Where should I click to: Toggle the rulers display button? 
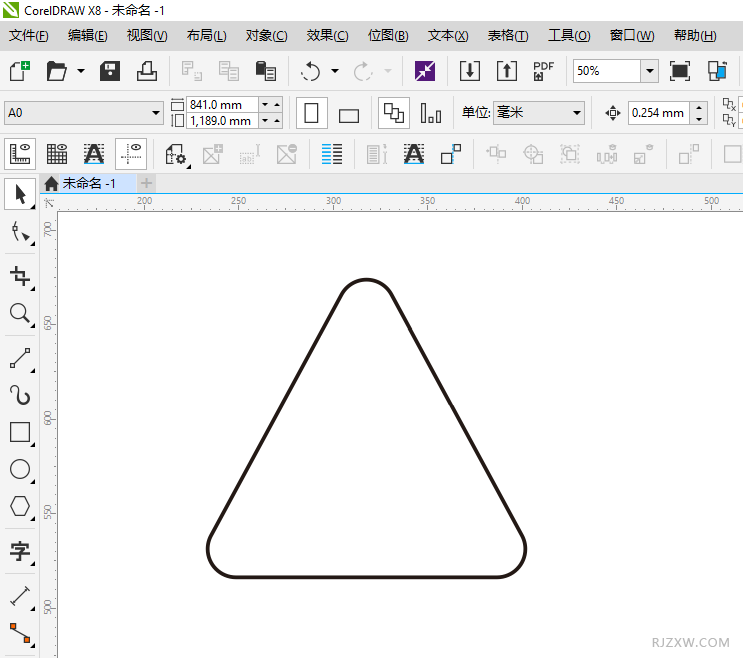[20, 154]
